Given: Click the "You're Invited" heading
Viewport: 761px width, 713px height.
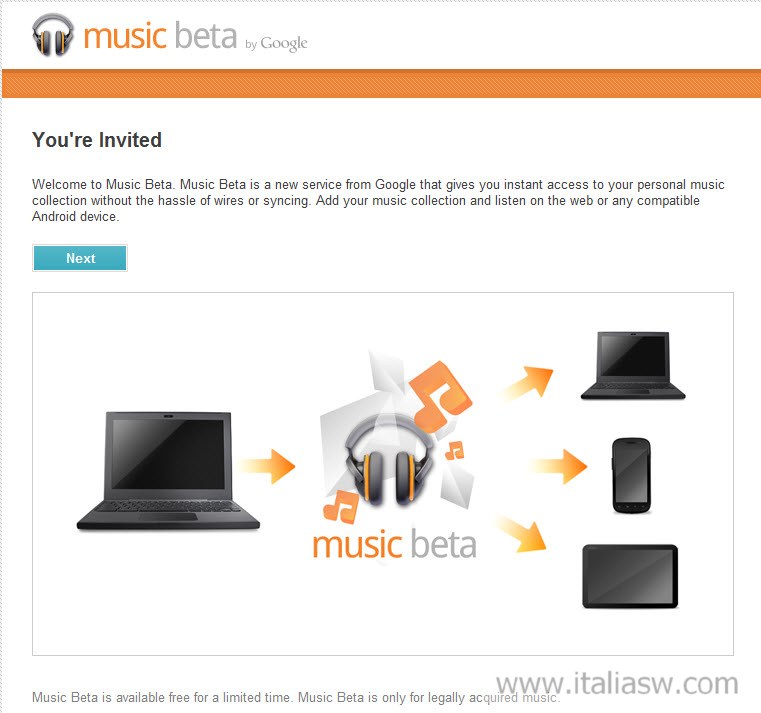Looking at the screenshot, I should tap(97, 140).
